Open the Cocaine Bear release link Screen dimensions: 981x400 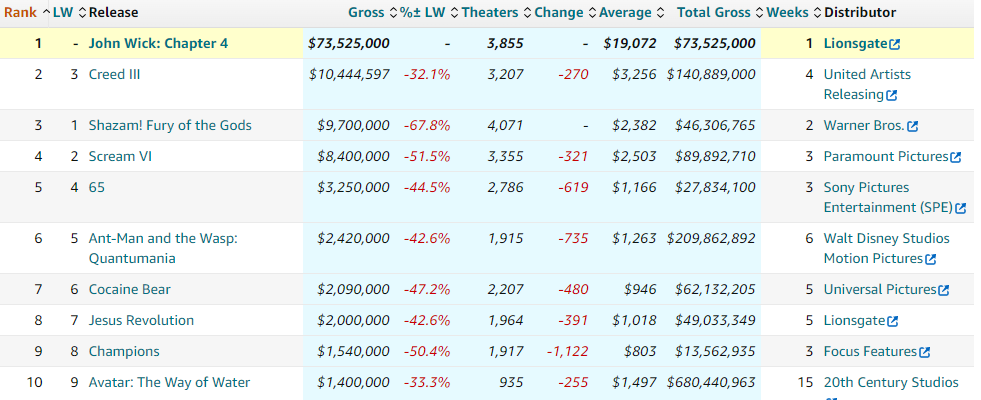(x=129, y=289)
